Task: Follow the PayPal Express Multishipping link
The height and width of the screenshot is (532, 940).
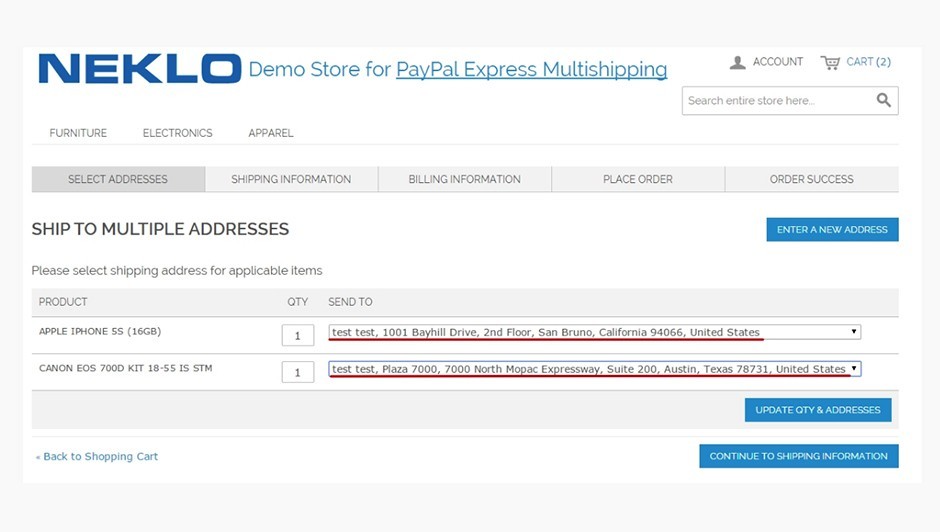Action: tap(531, 70)
